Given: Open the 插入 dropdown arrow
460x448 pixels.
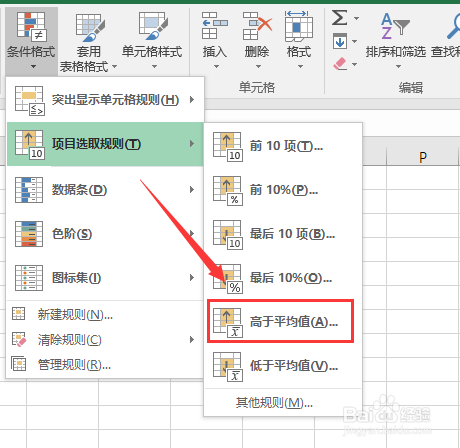Looking at the screenshot, I should point(216,67).
